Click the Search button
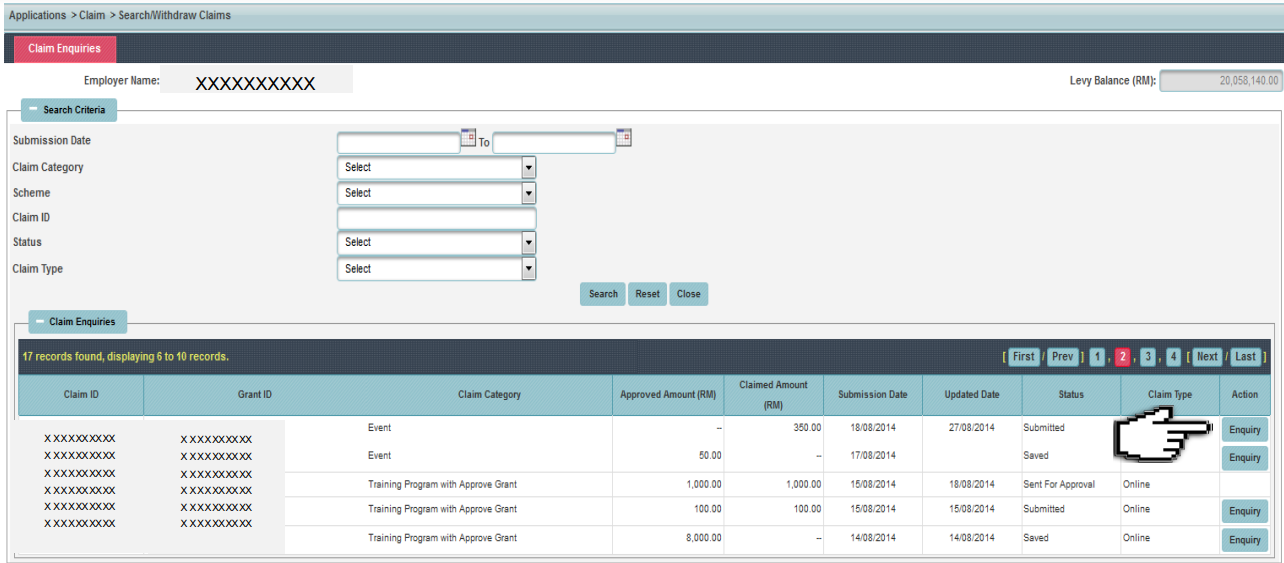 603,294
